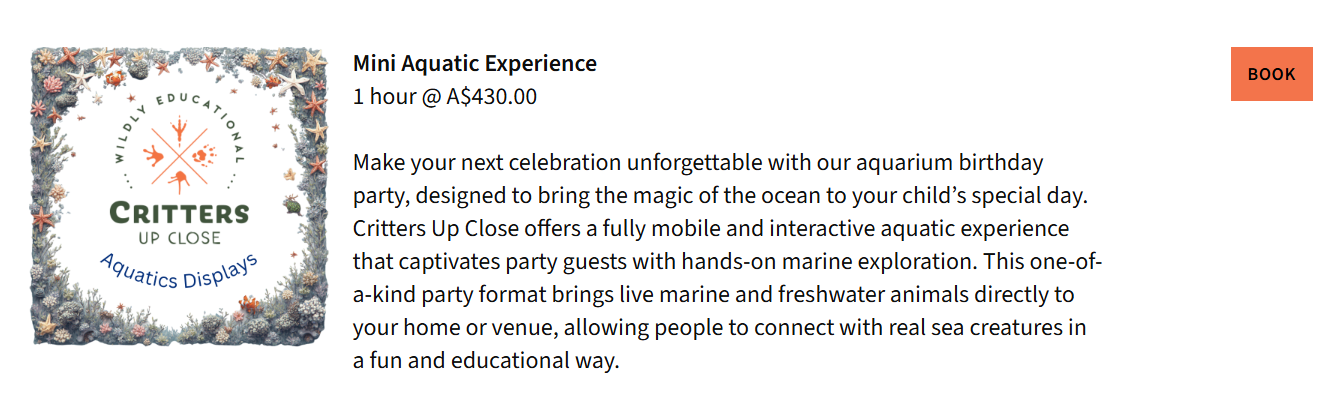Click the bottom footprint icon in the emblem
The image size is (1339, 406).
180,180
